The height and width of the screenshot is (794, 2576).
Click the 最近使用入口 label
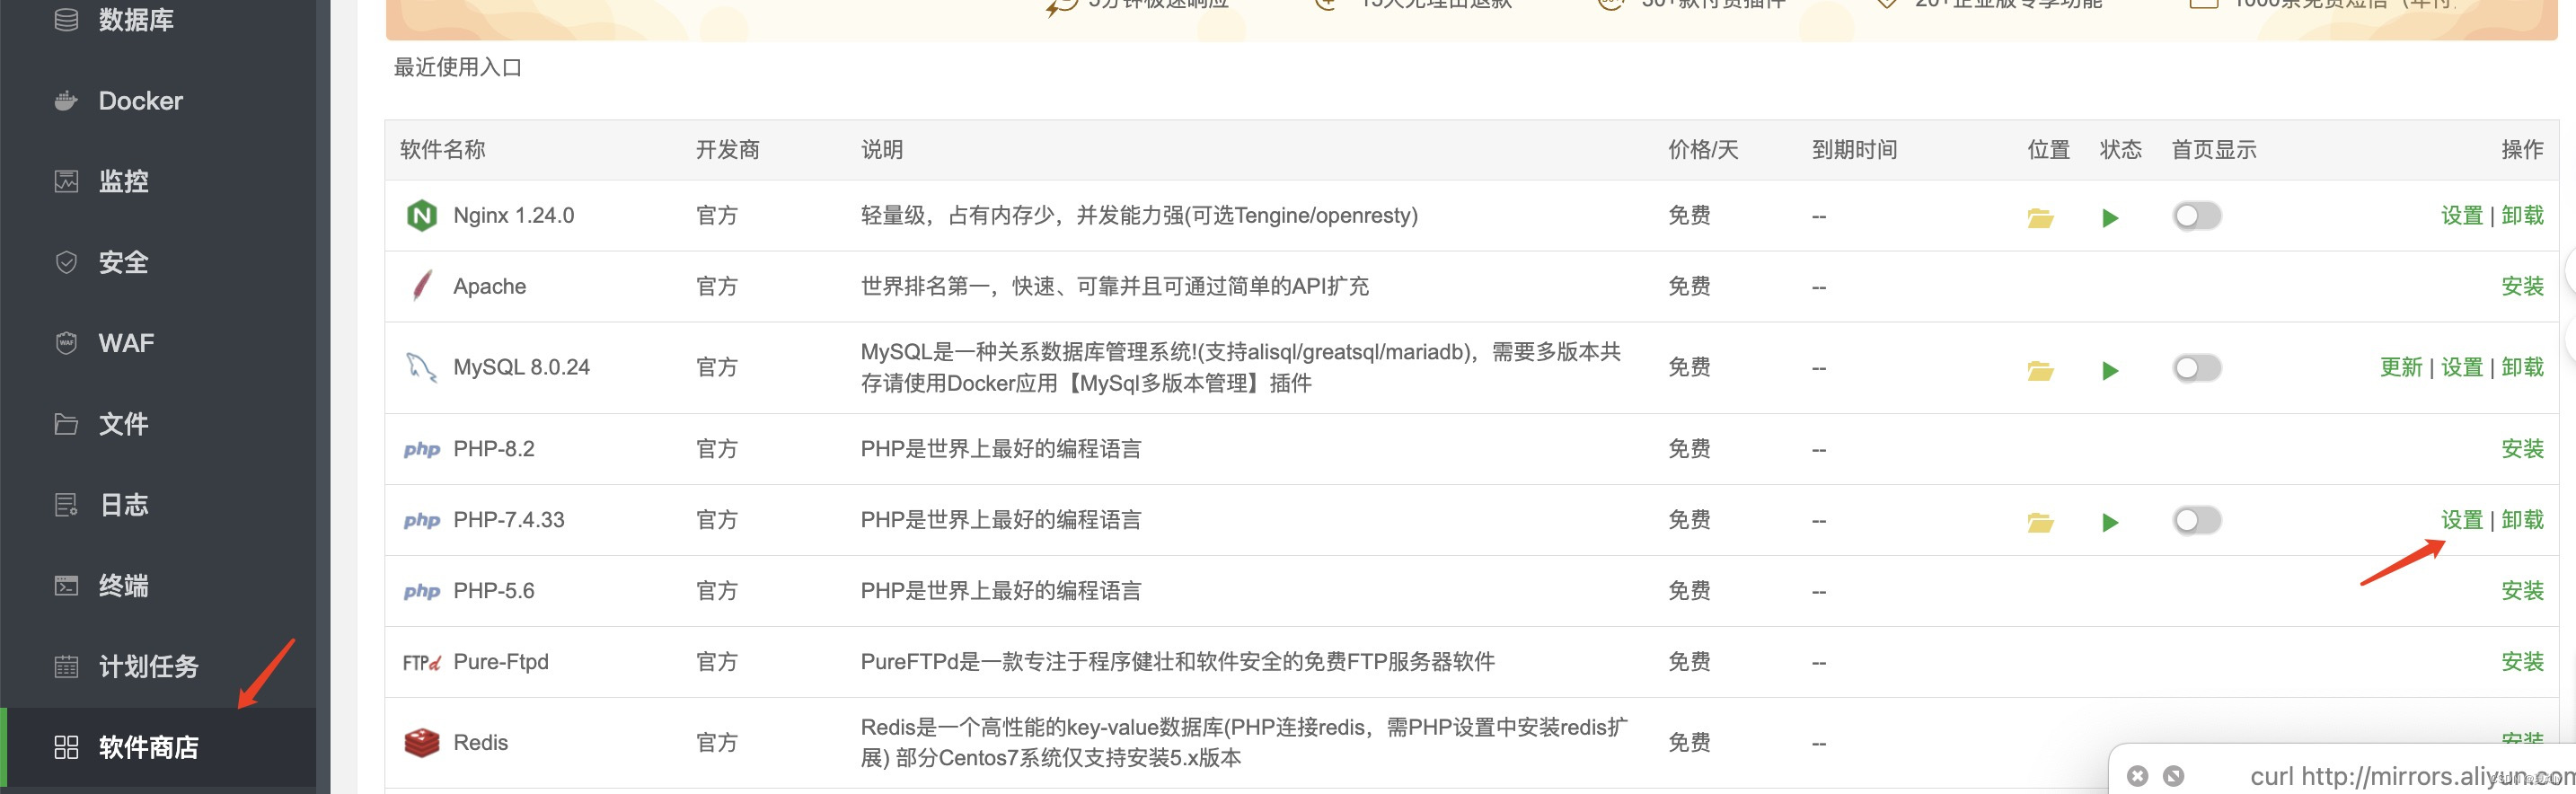[457, 67]
